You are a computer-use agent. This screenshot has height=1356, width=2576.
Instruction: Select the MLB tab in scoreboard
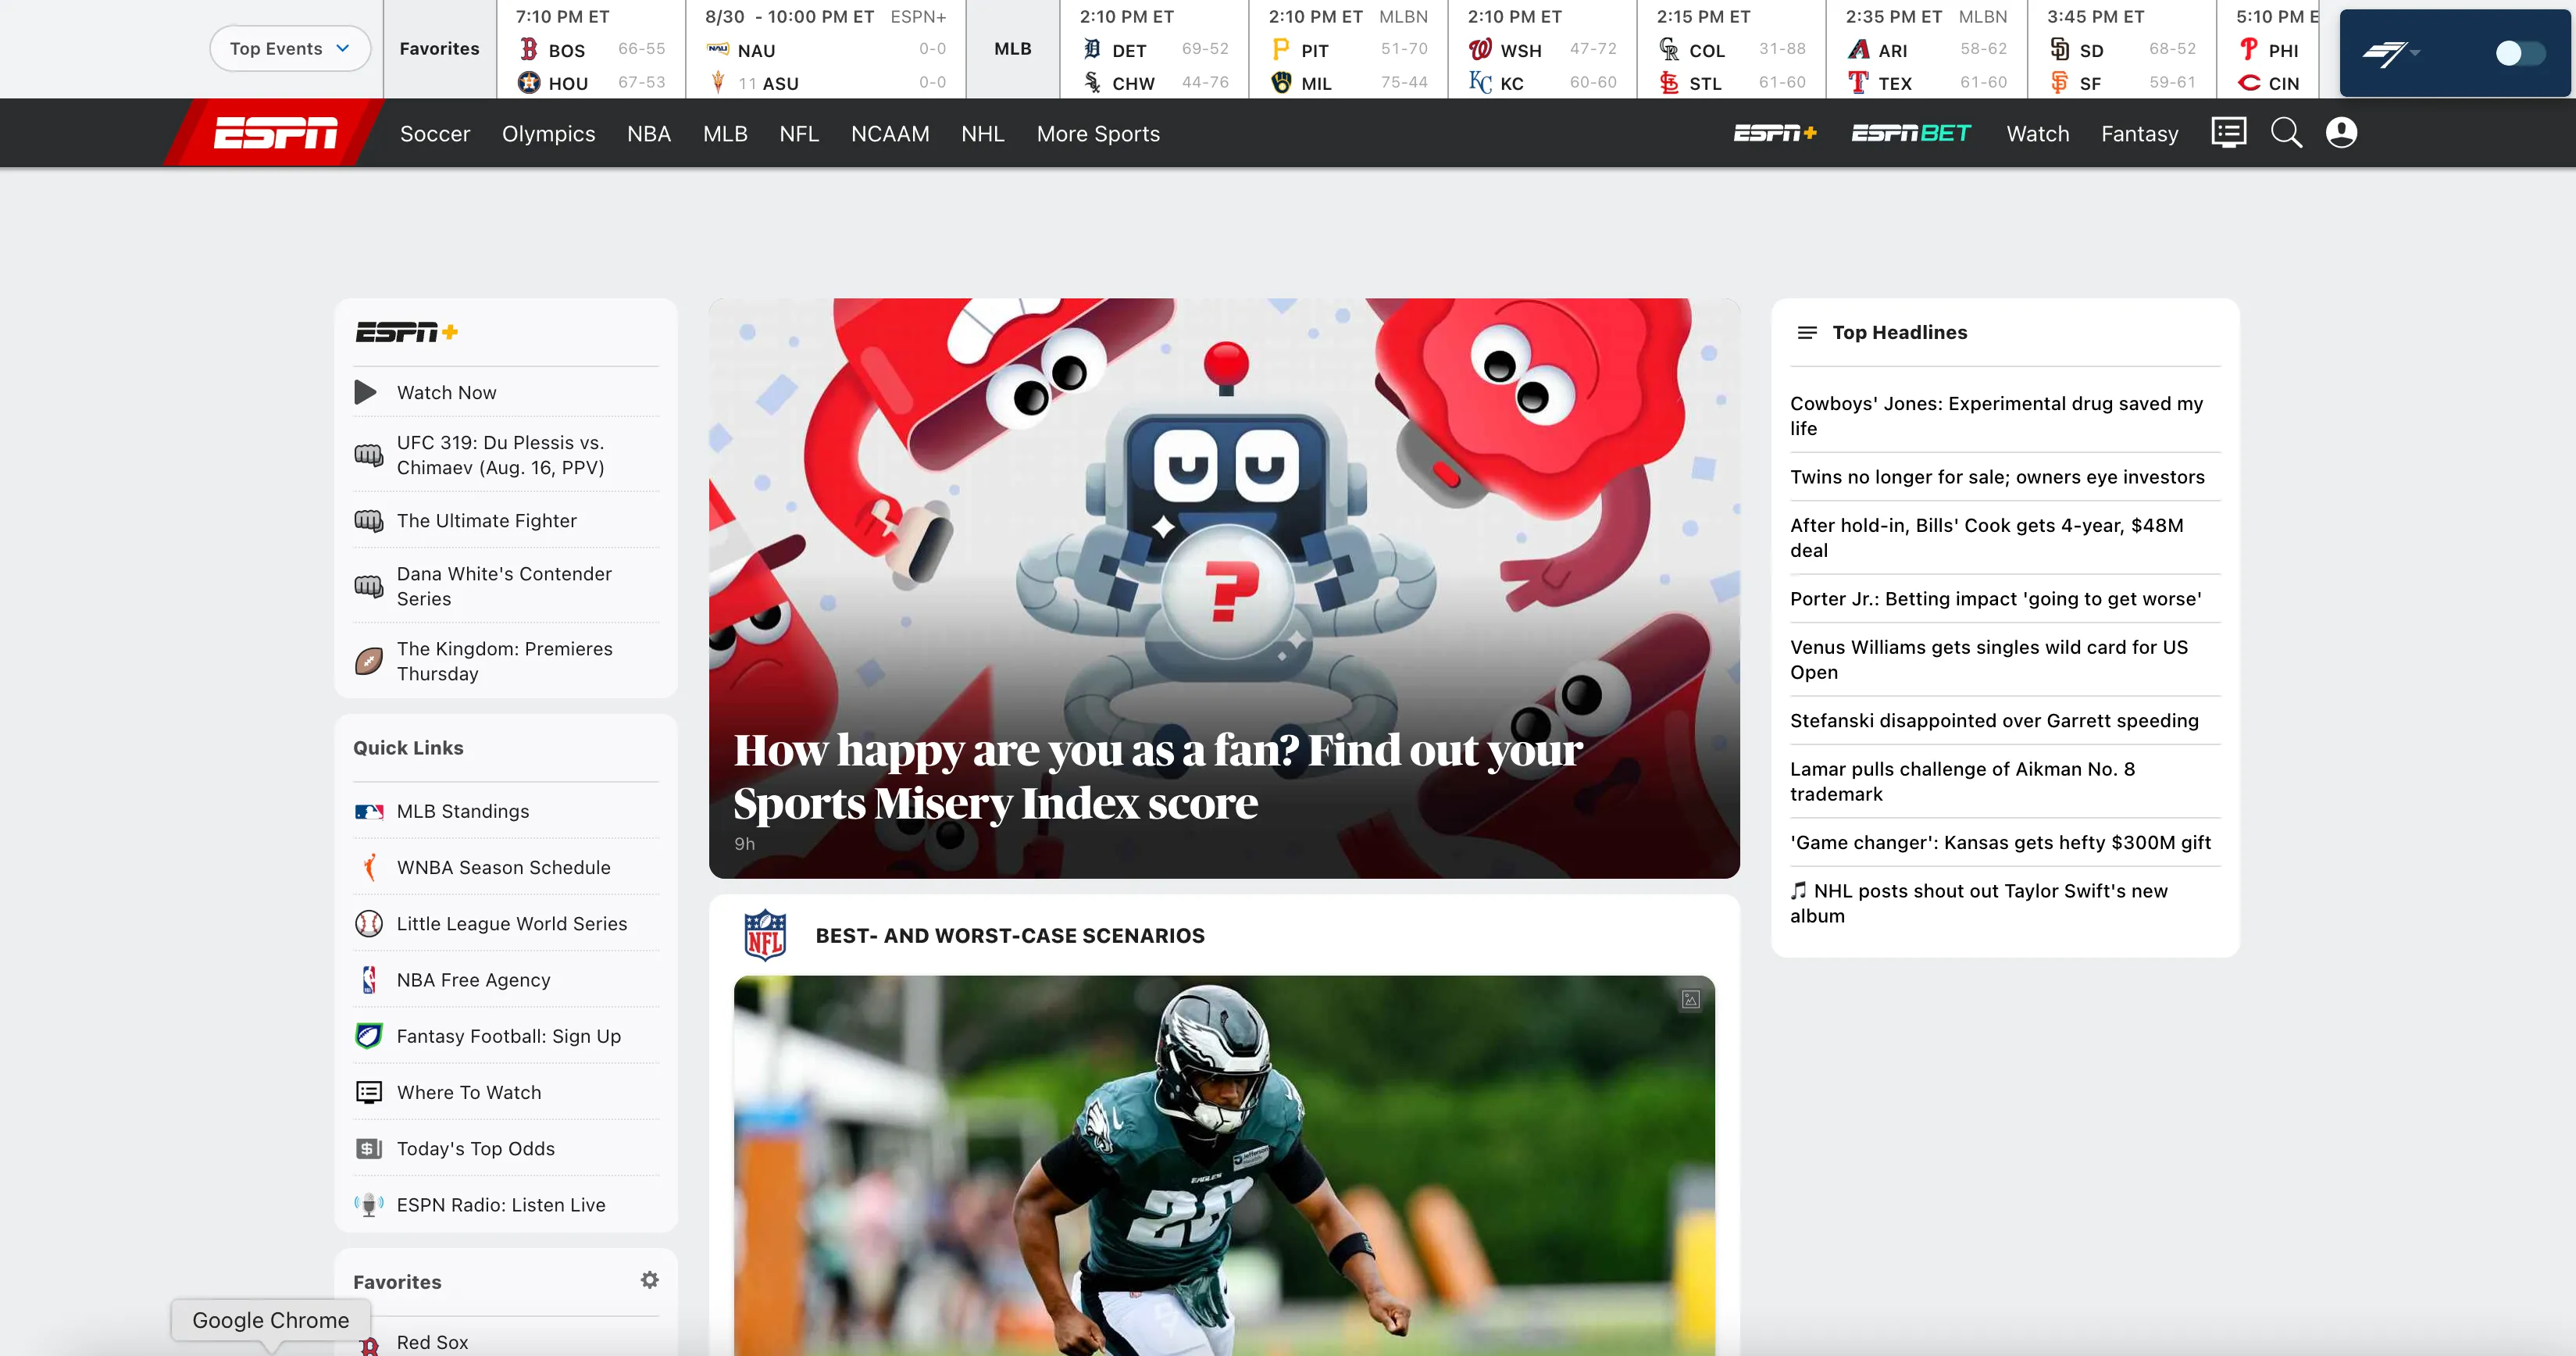coord(1012,48)
